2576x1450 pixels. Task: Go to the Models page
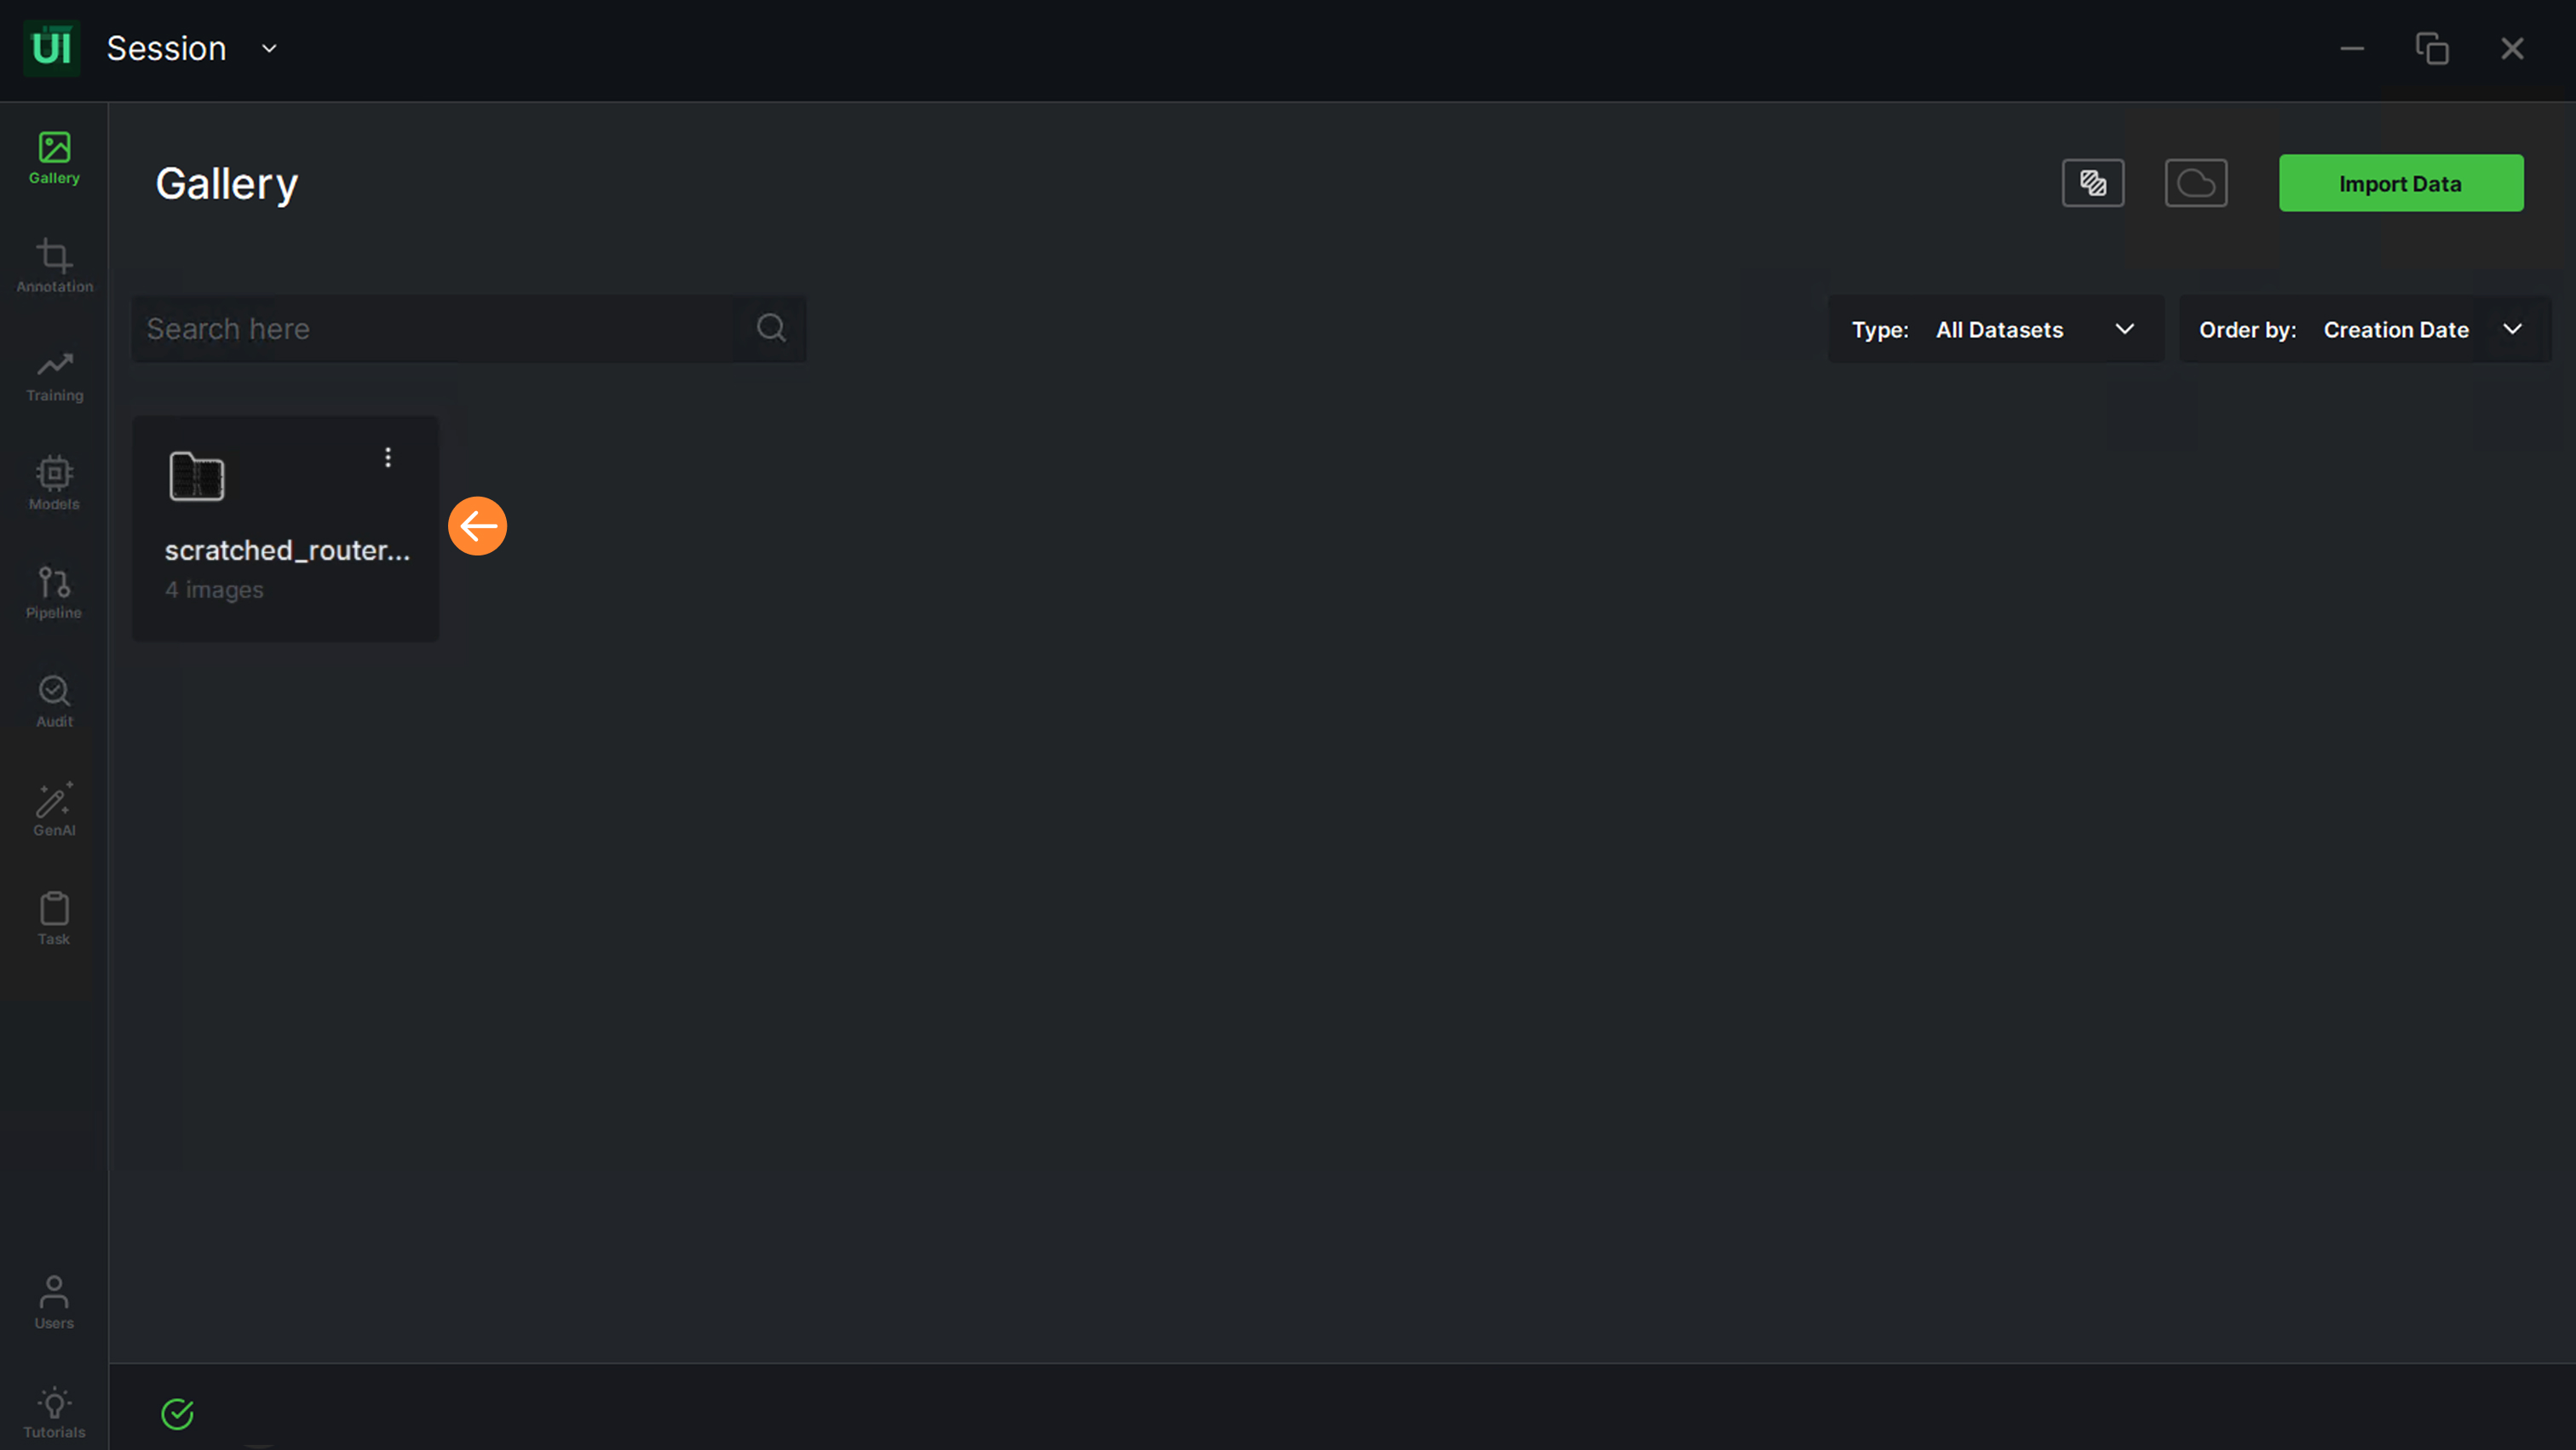pyautogui.click(x=54, y=483)
